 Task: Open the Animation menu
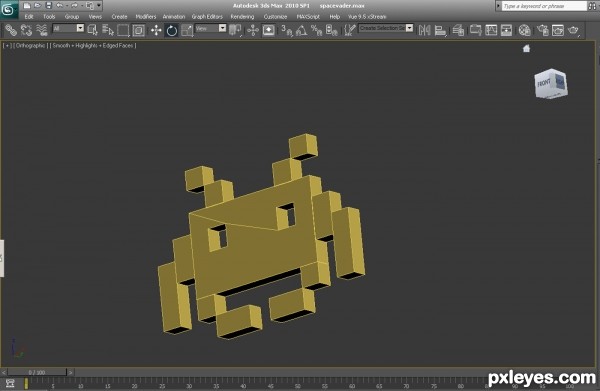tap(174, 17)
